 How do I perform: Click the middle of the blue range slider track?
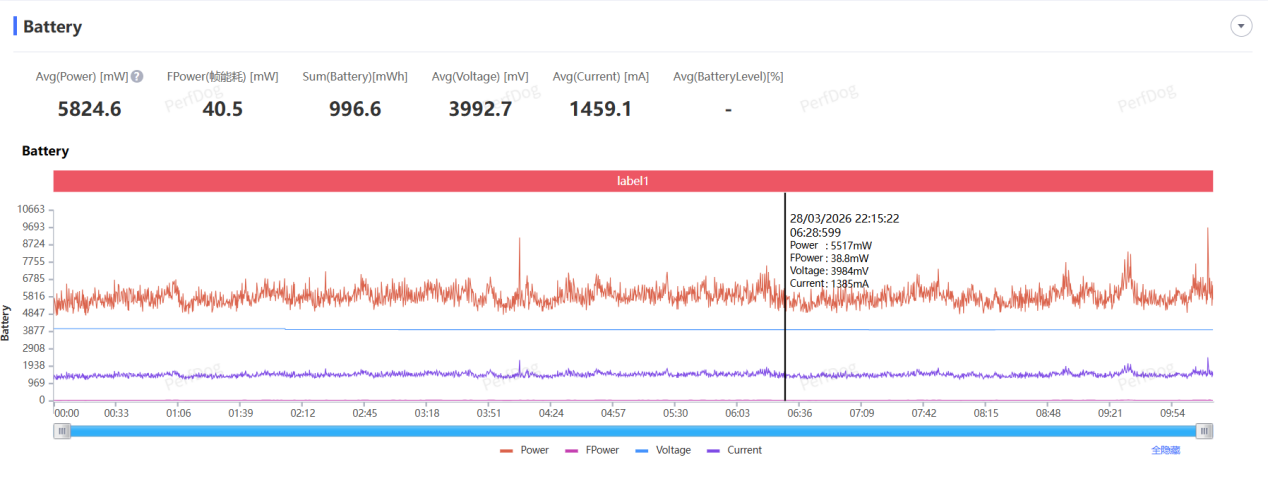coord(634,431)
